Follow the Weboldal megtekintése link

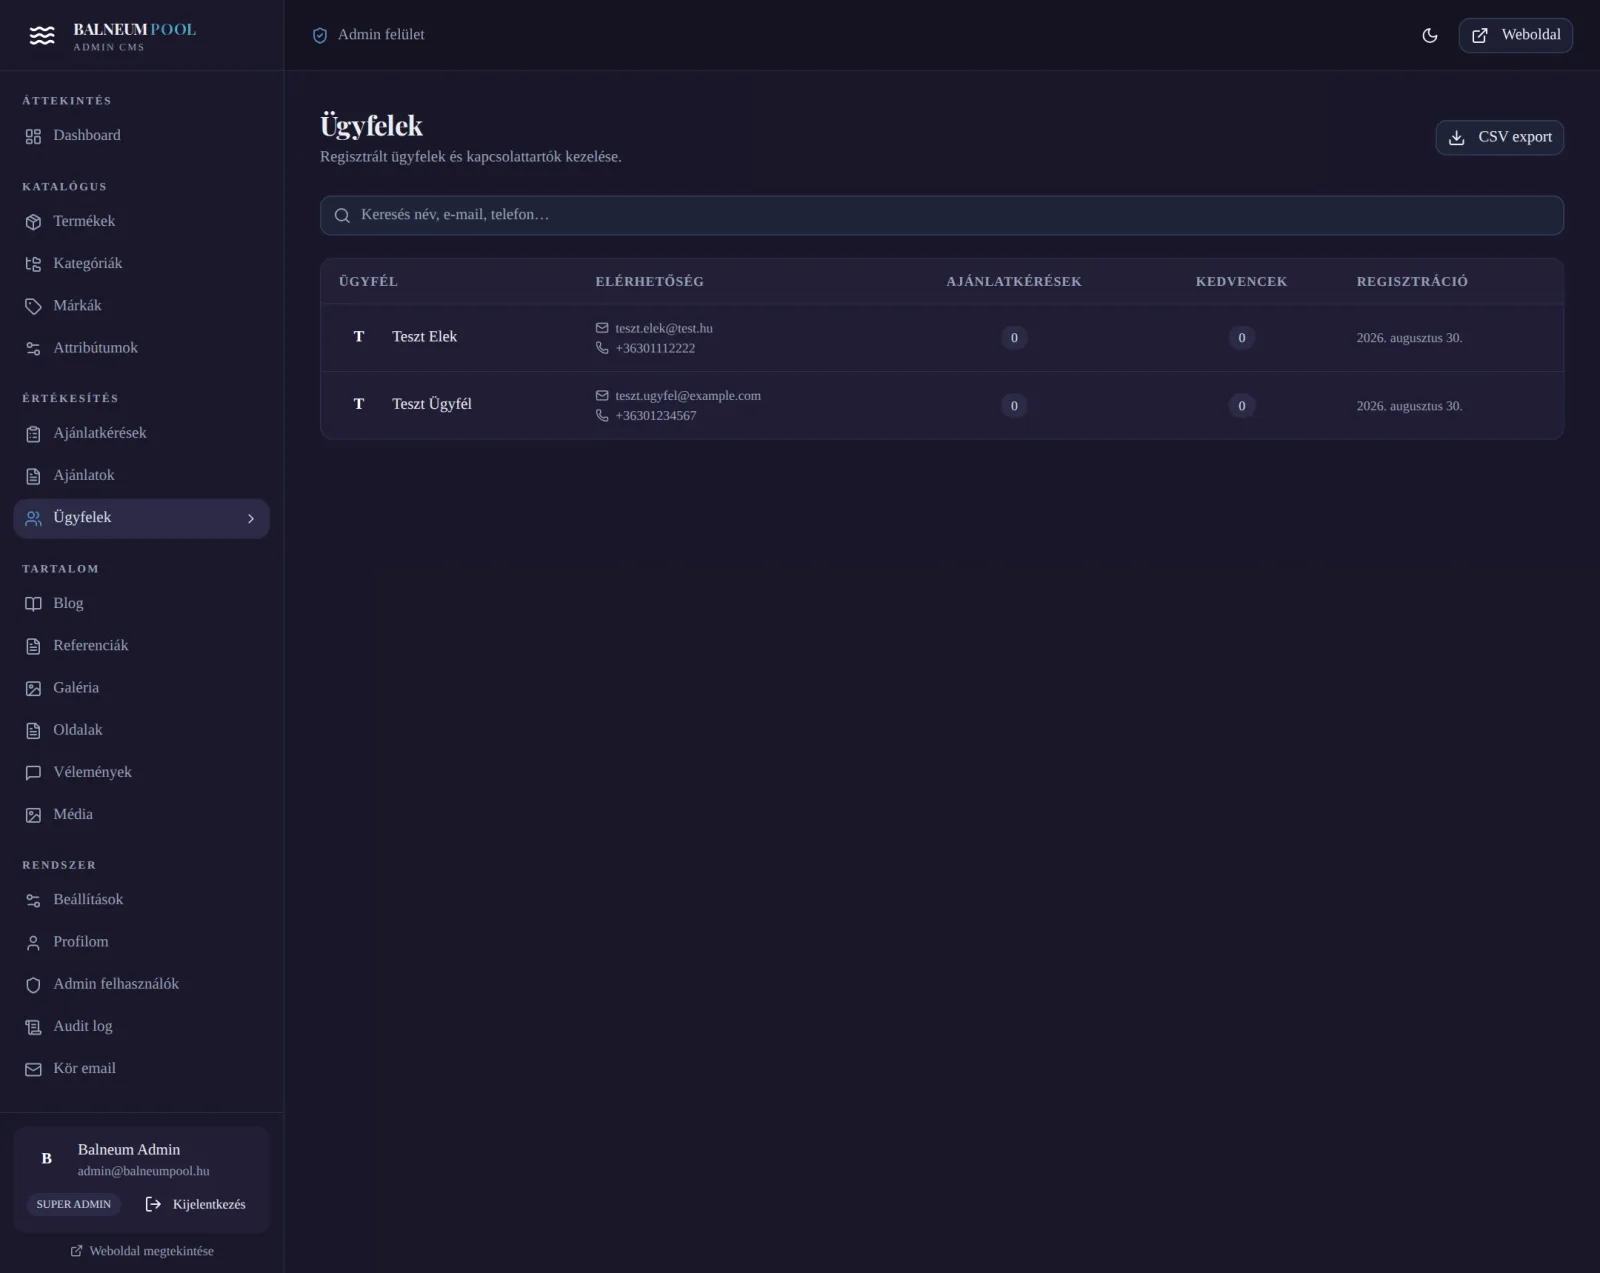[x=142, y=1251]
